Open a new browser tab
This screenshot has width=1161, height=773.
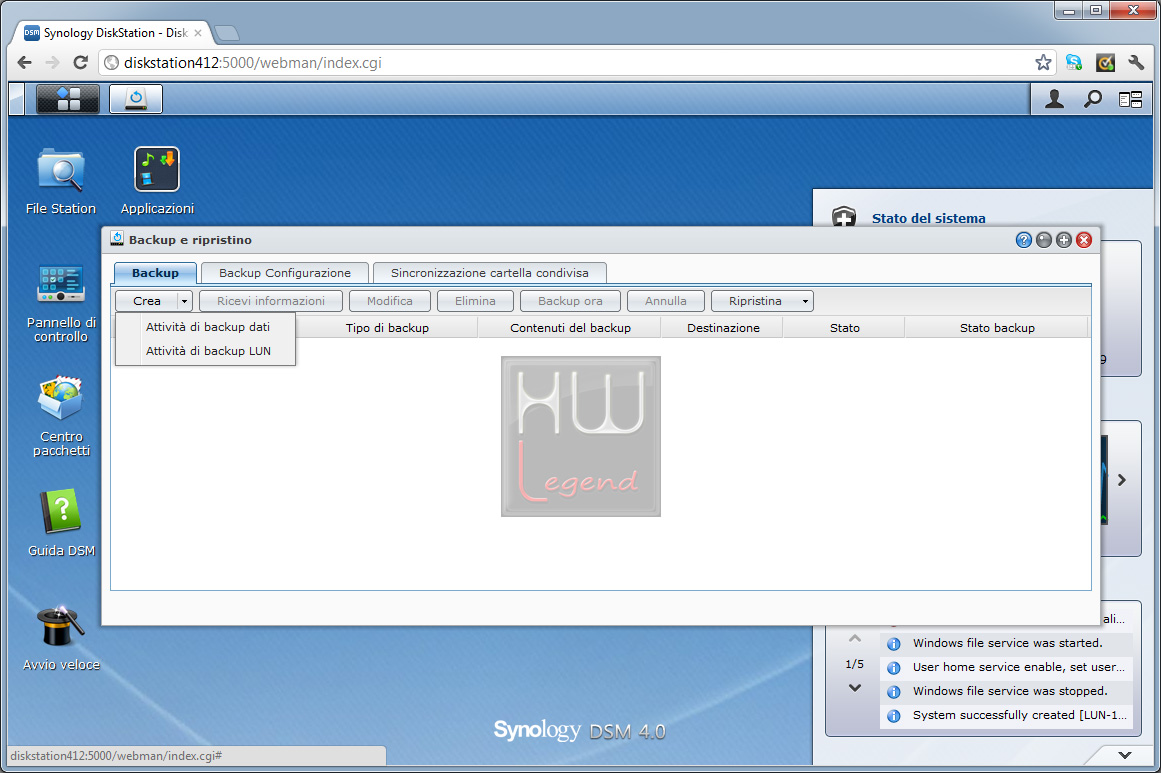coord(227,33)
